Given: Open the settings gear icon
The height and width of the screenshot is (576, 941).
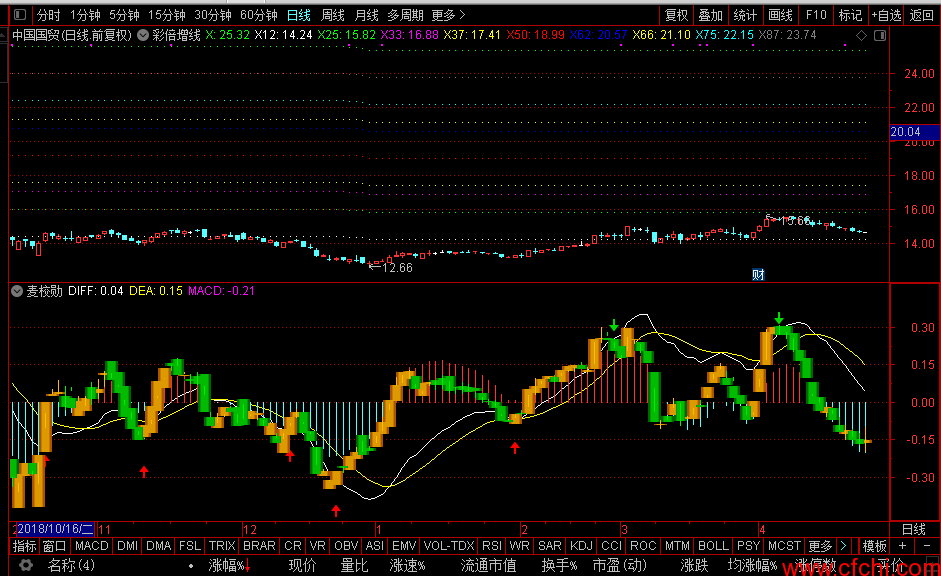Looking at the screenshot, I should click(26, 565).
